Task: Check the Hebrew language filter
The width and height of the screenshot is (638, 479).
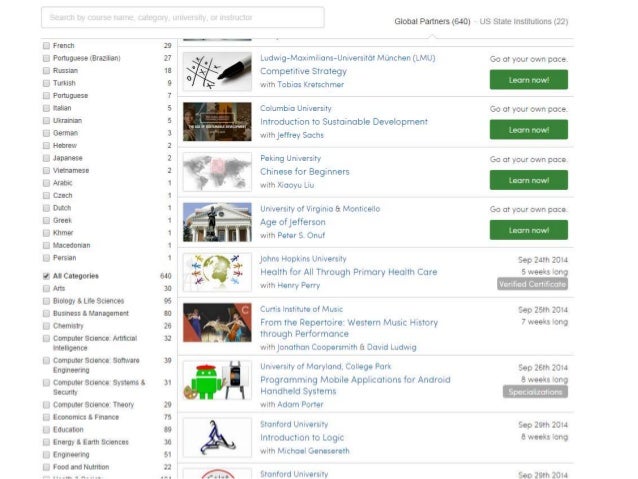Action: point(46,146)
